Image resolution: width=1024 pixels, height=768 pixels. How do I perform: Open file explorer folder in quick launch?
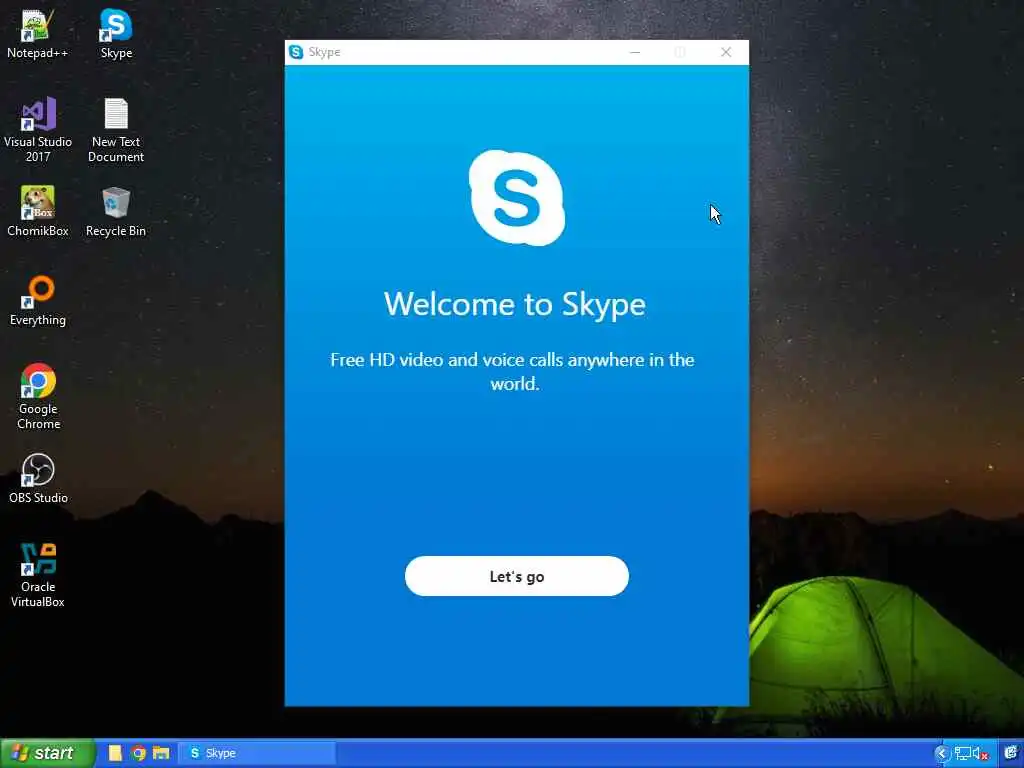161,753
